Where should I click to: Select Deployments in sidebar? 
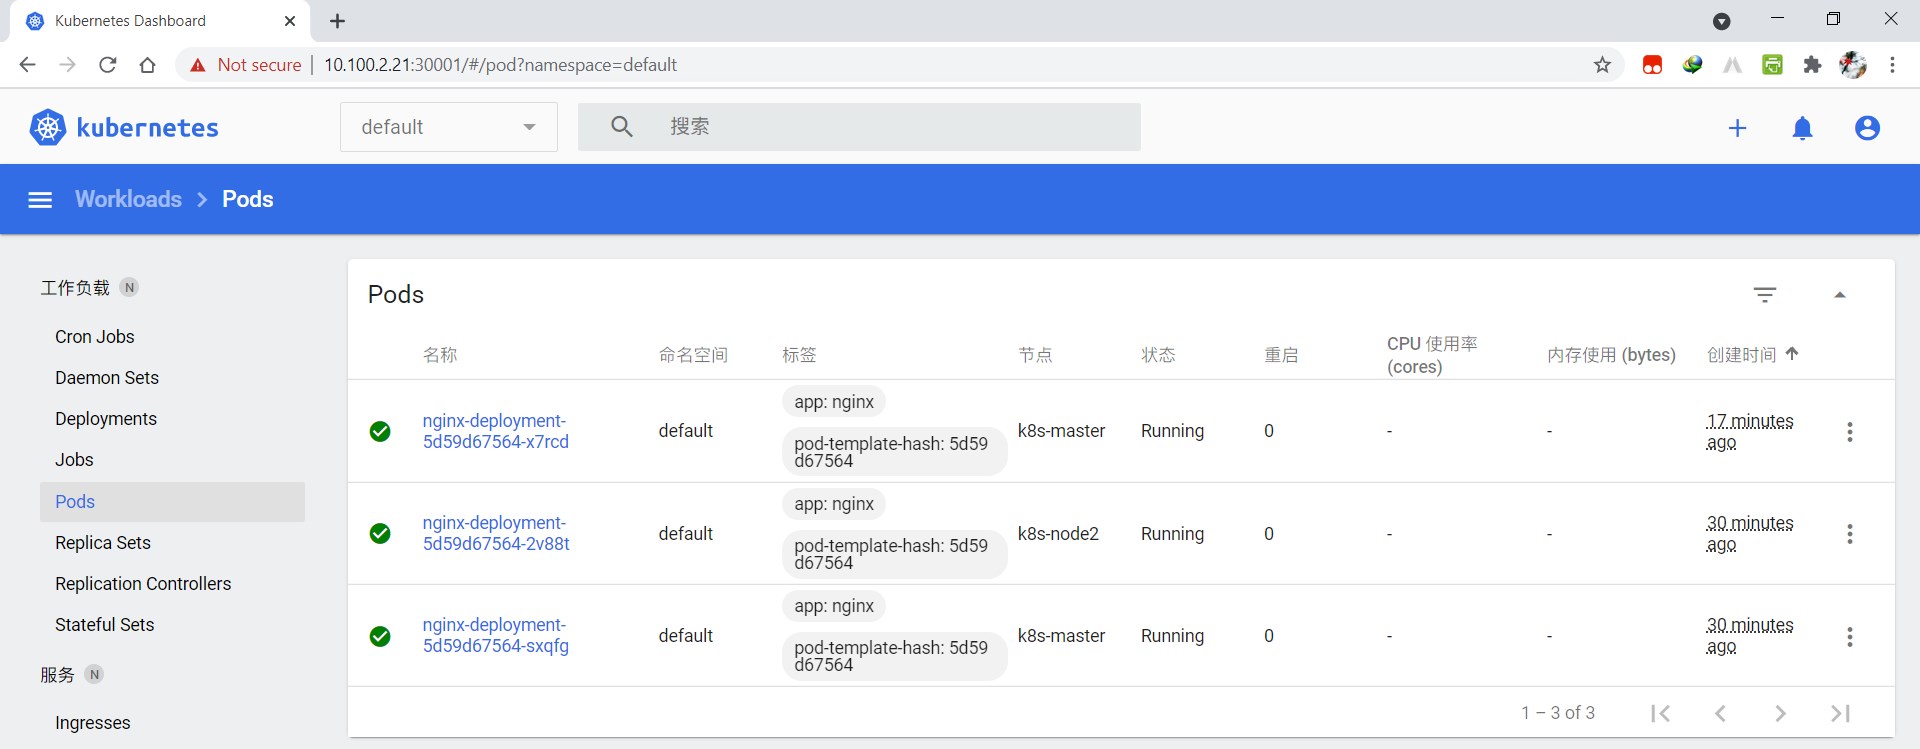coord(106,419)
